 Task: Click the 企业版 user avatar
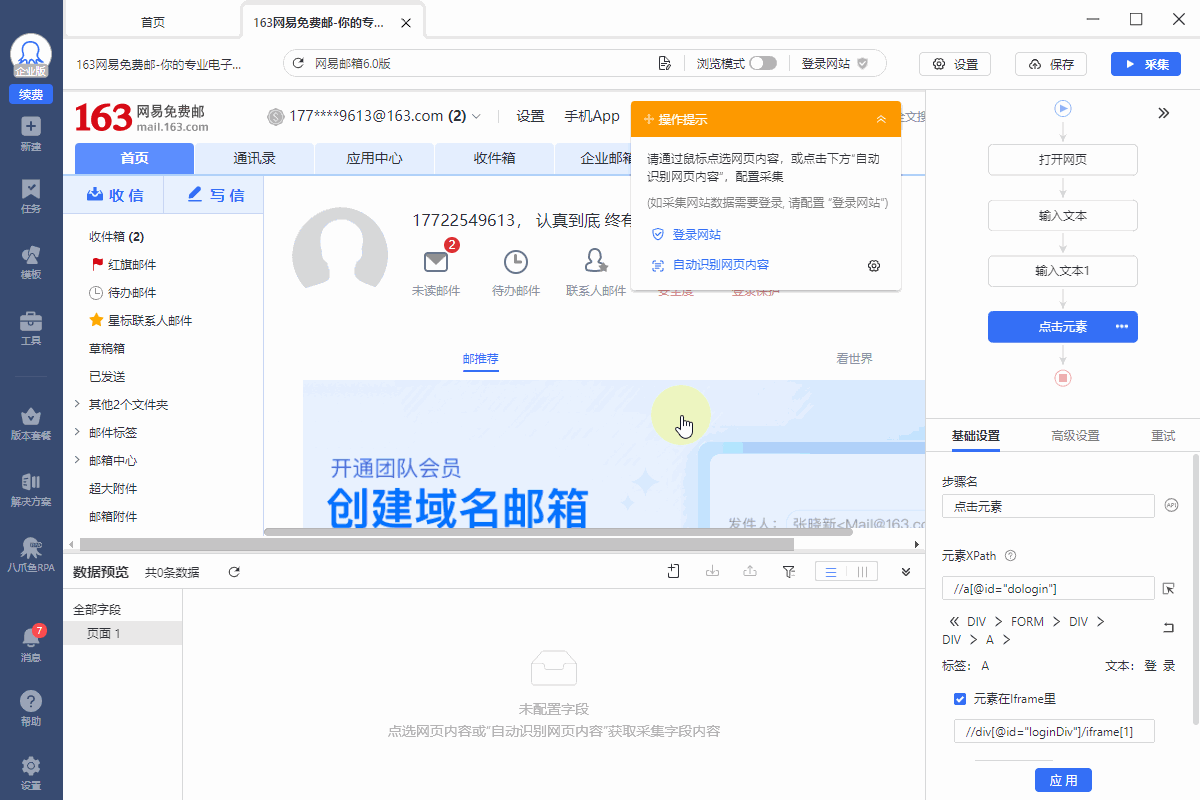[x=31, y=55]
